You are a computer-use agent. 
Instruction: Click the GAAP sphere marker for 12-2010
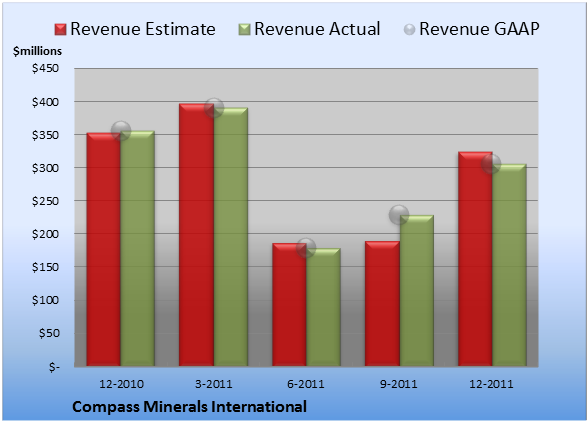coord(121,131)
